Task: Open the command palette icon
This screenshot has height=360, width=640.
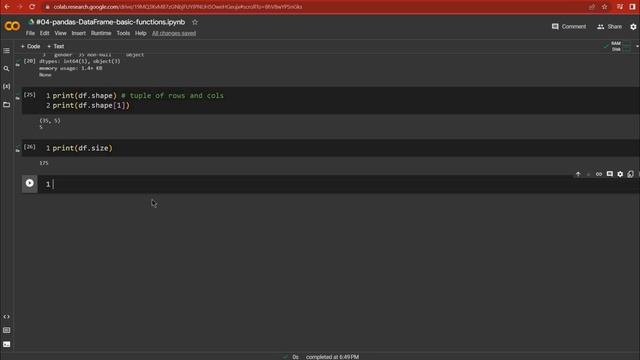Action: click(x=6, y=330)
